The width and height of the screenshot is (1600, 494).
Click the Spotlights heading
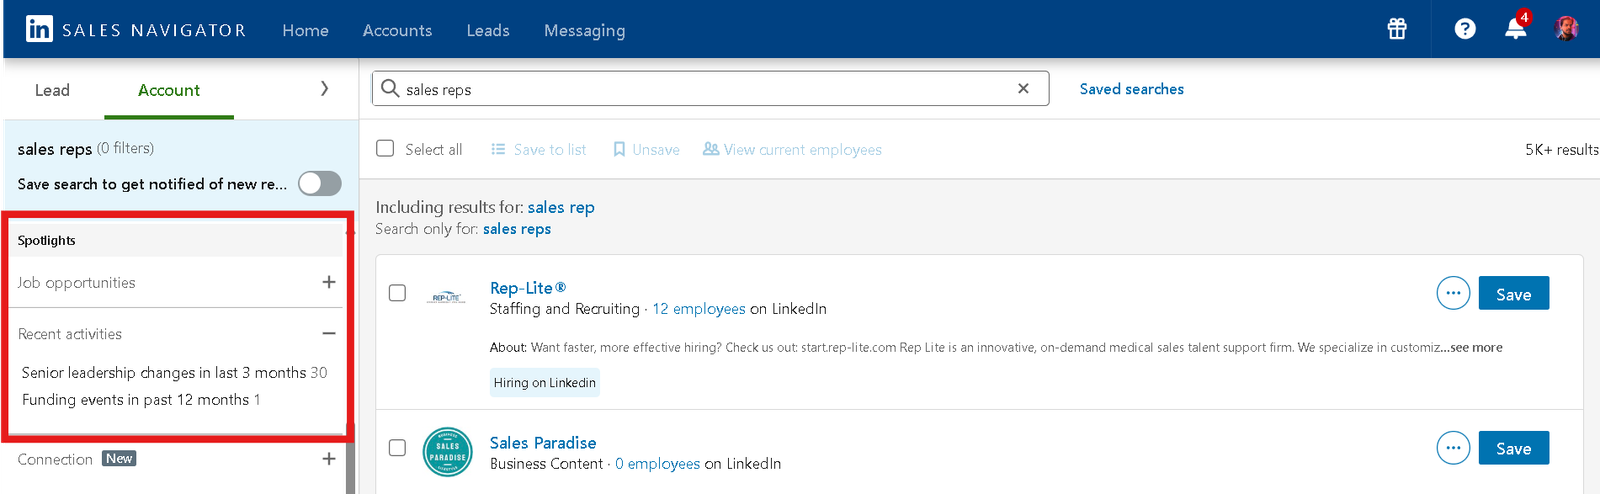[46, 240]
